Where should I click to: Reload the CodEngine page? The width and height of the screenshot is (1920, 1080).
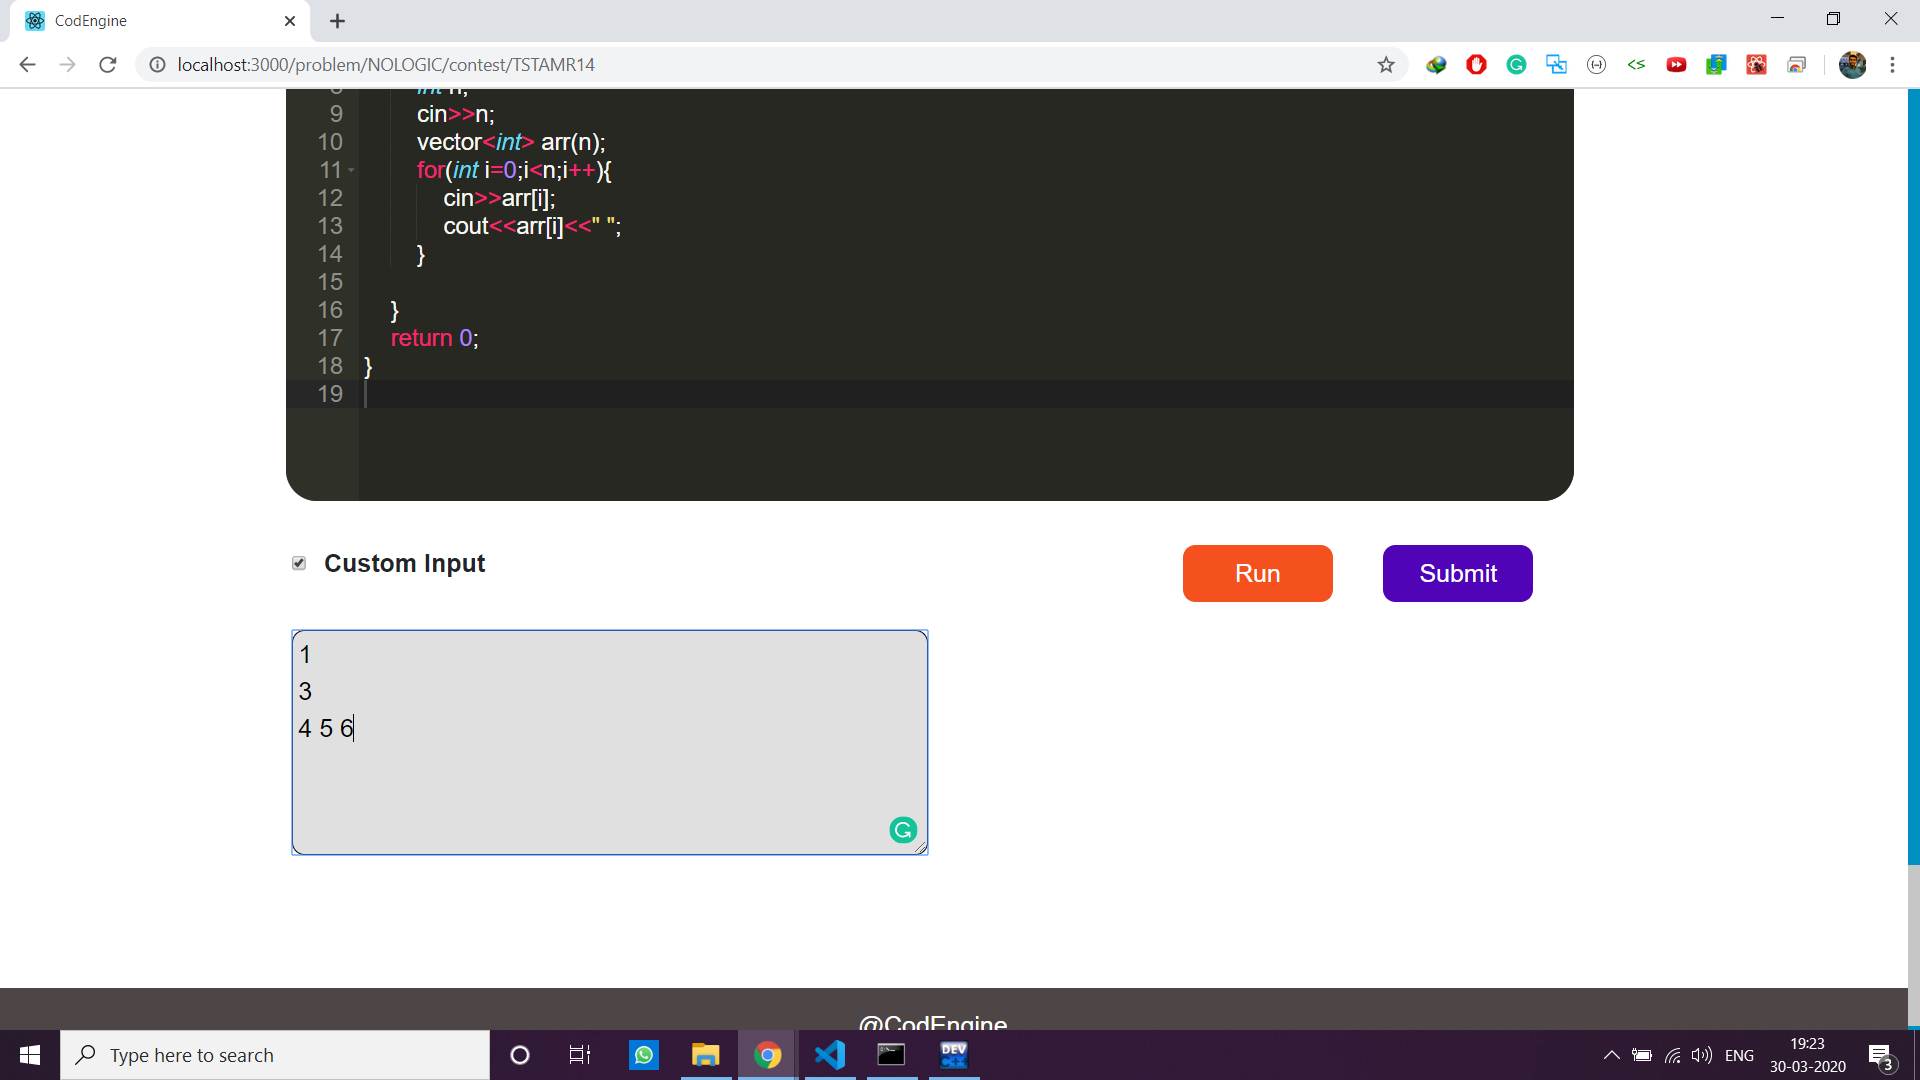coord(108,65)
